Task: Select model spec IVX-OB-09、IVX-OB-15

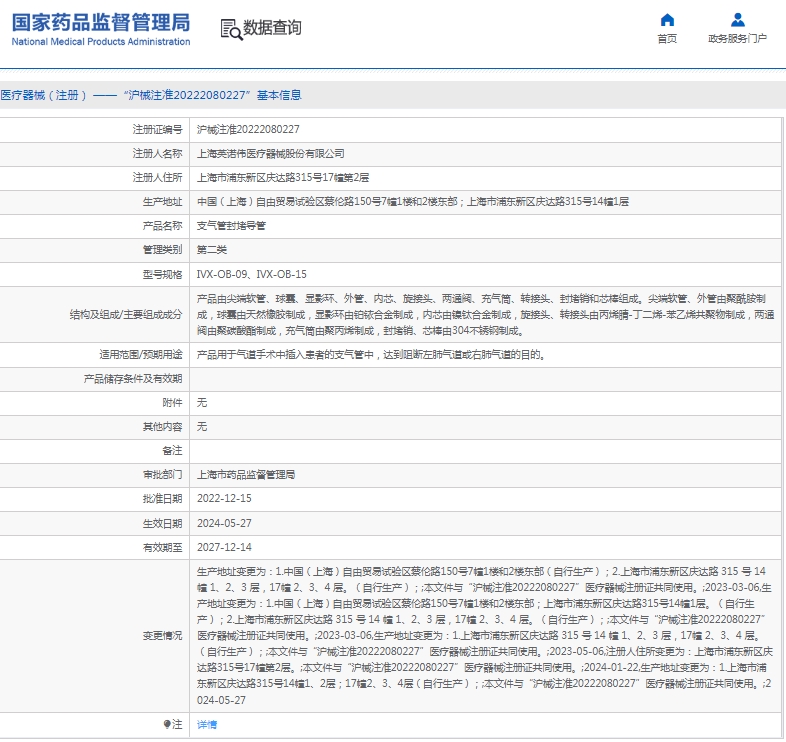Action: click(x=252, y=274)
